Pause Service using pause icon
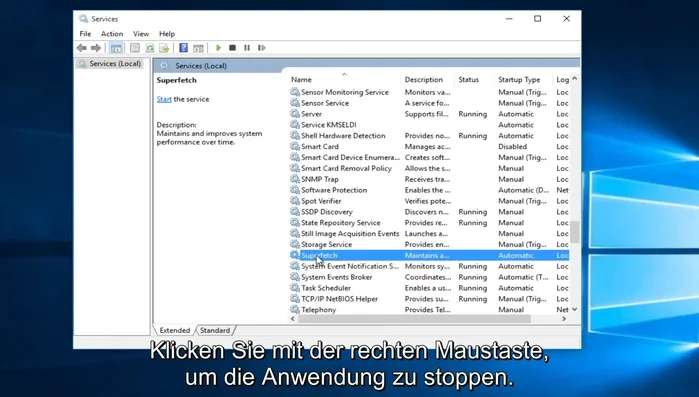Screen dimensions: 699x397 coord(247,48)
